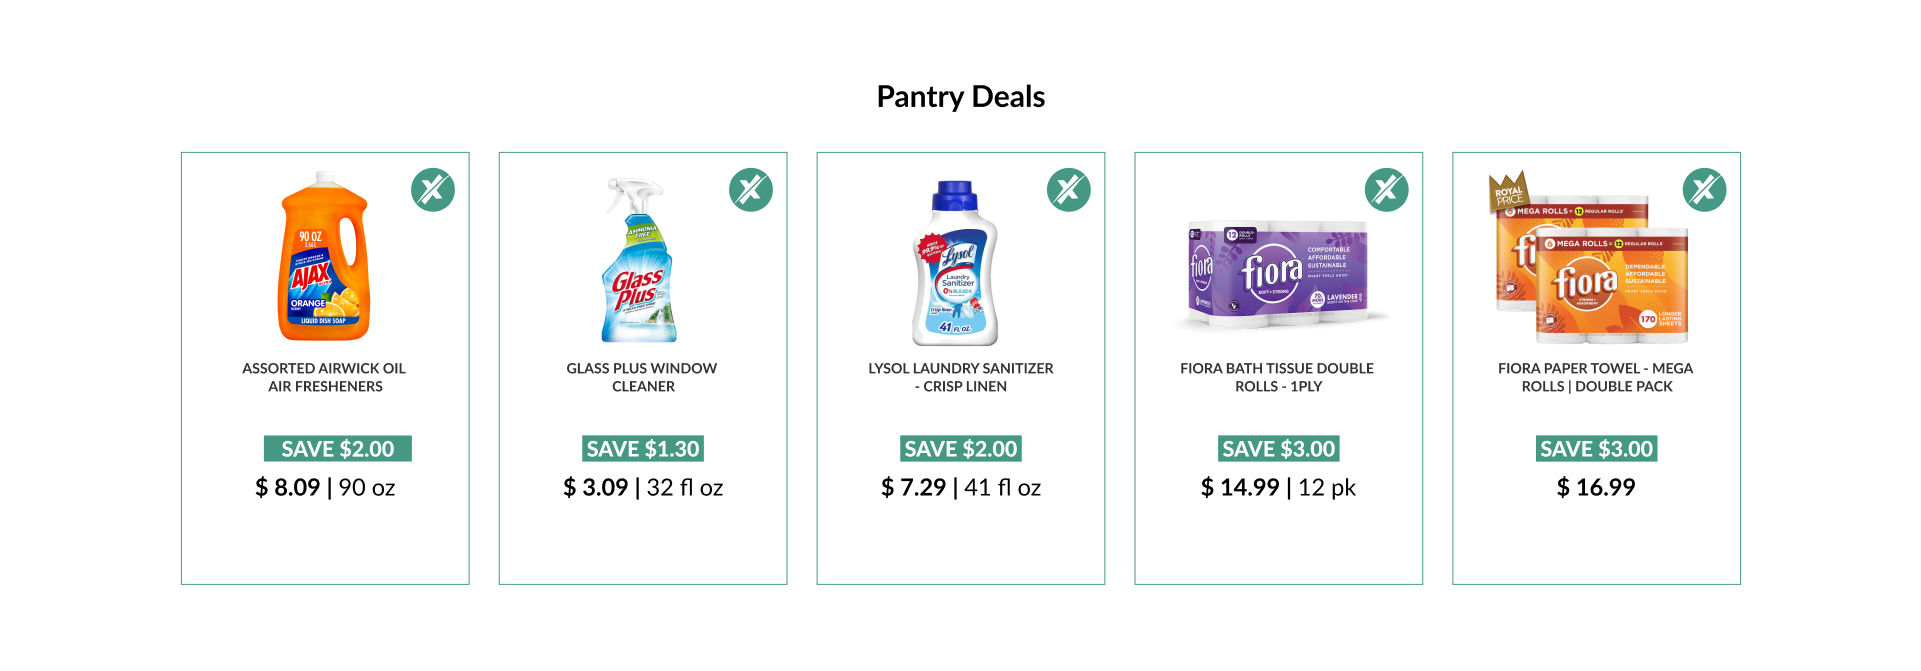Open Lysol Laundry Sanitizer bottle image
Screen dimensions: 1921x671
(x=957, y=263)
